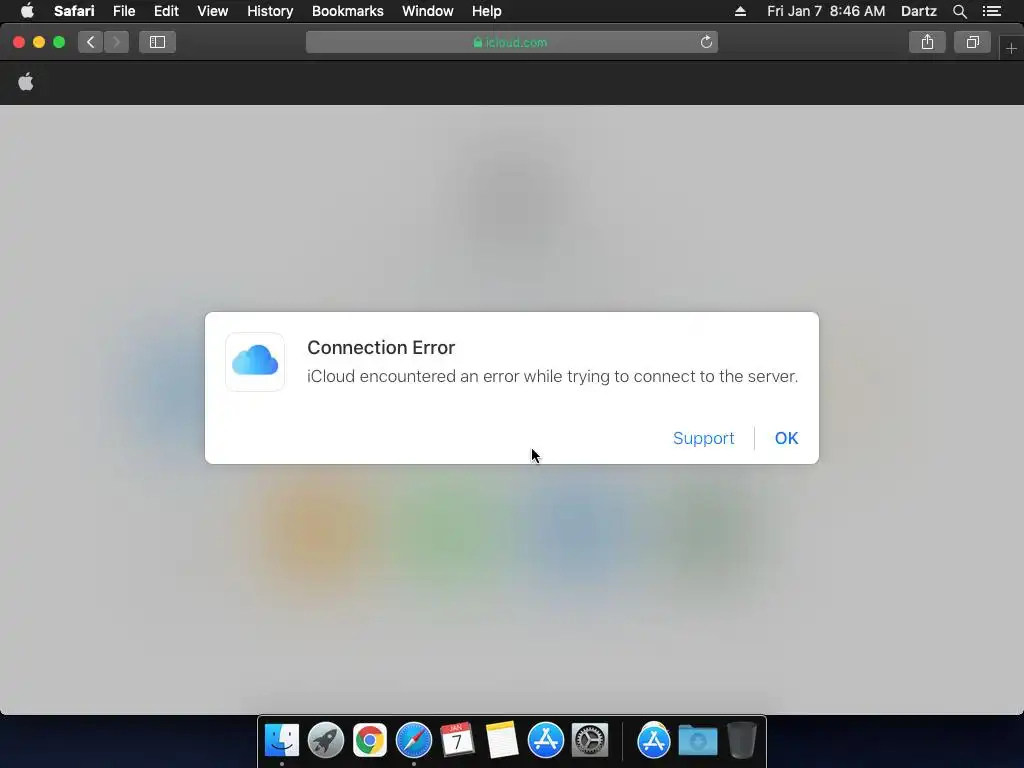Open the View menu
The image size is (1024, 768).
click(x=212, y=11)
